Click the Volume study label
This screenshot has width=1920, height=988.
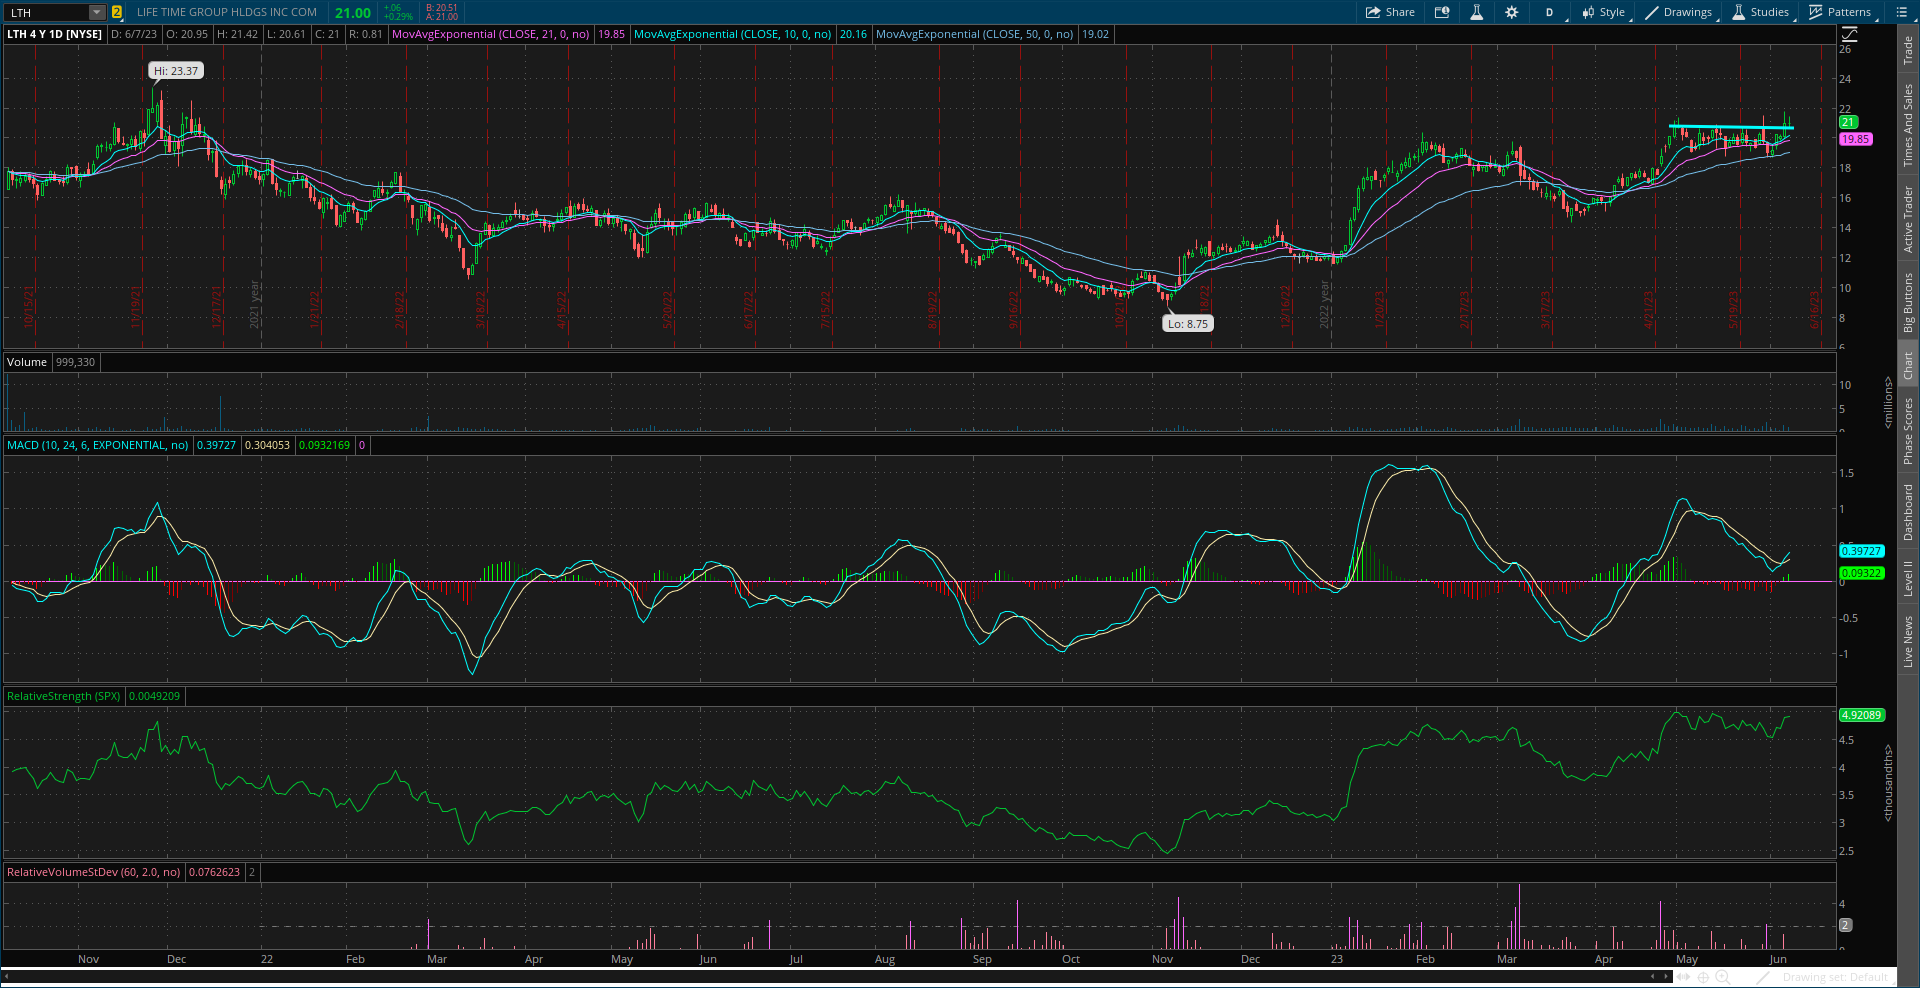(x=27, y=362)
